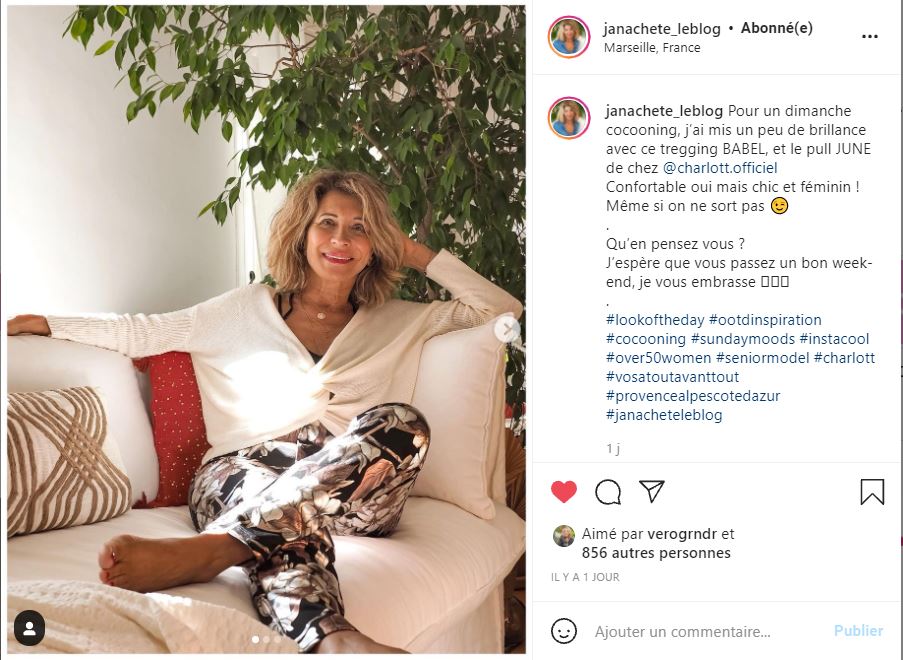Go to the next photo with arrow
Image resolution: width=903 pixels, height=660 pixels.
click(507, 329)
